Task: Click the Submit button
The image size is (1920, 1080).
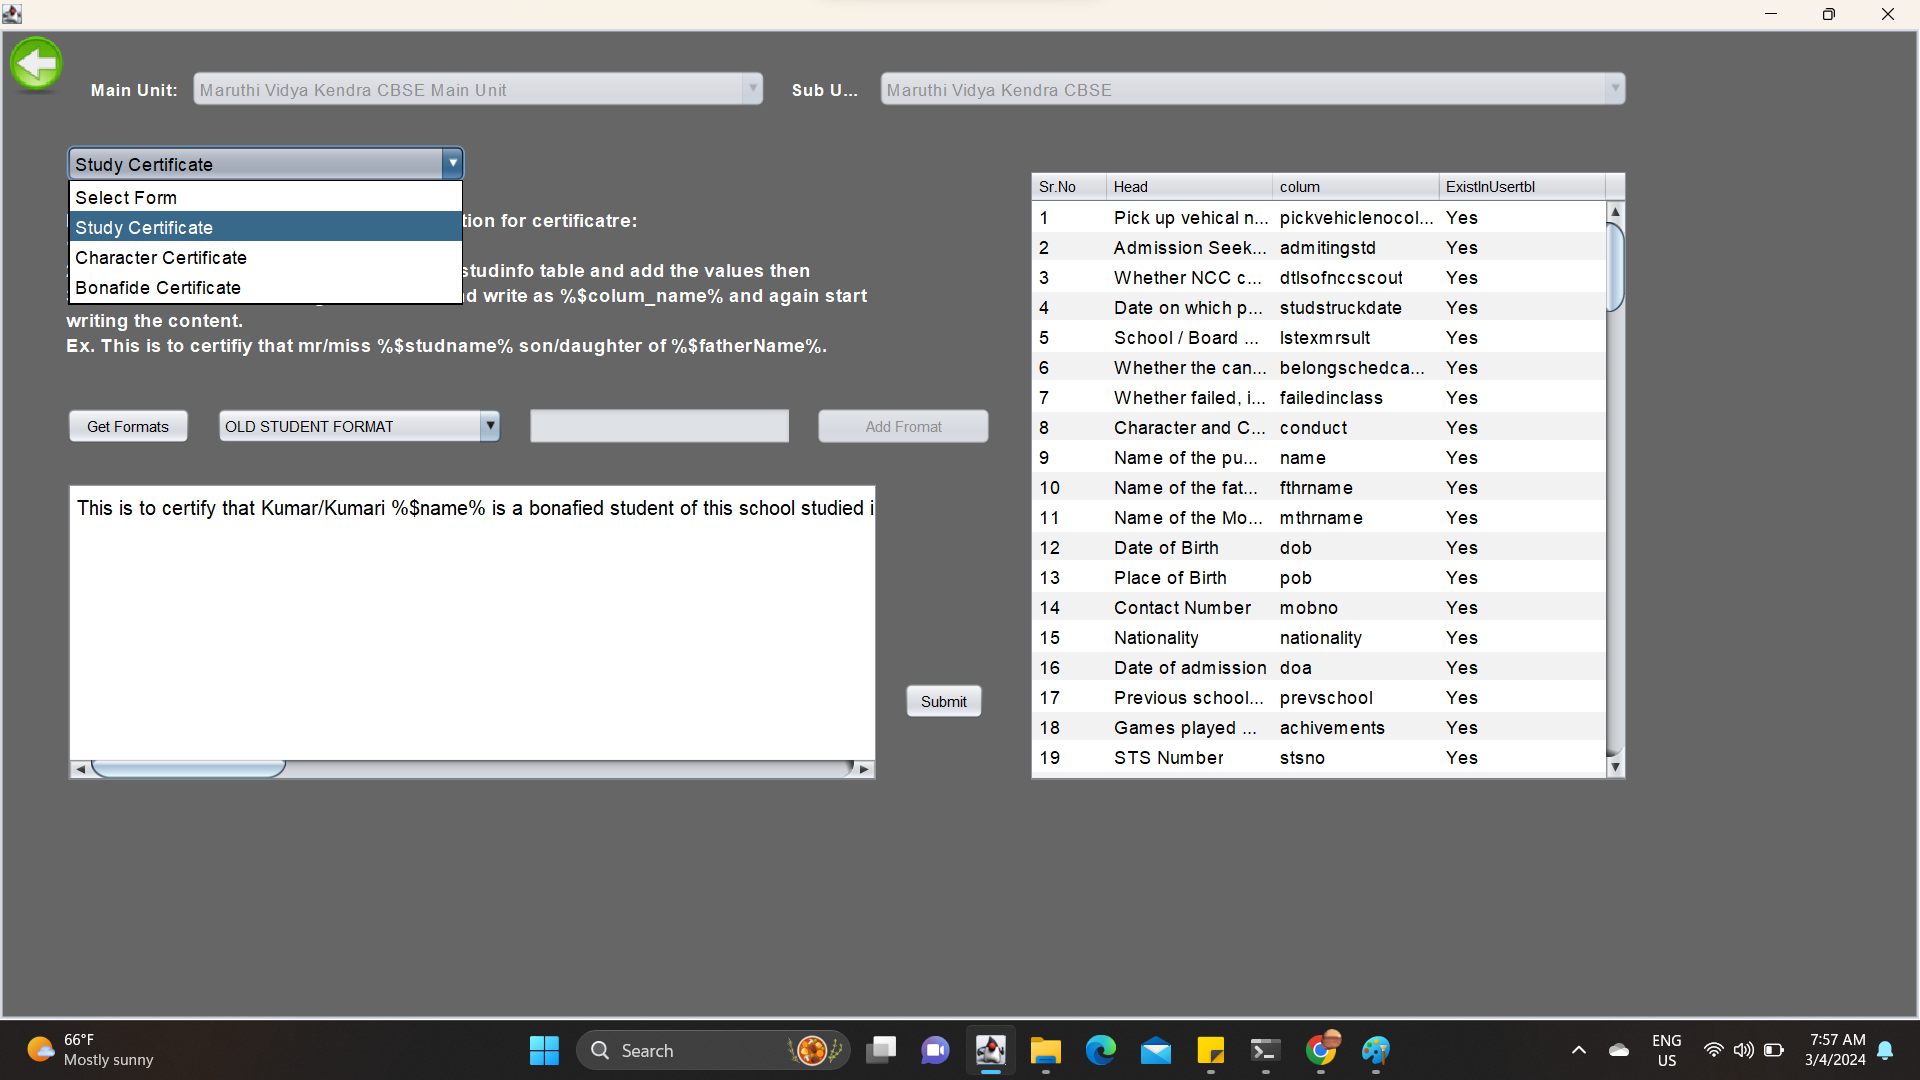Action: 943,701
